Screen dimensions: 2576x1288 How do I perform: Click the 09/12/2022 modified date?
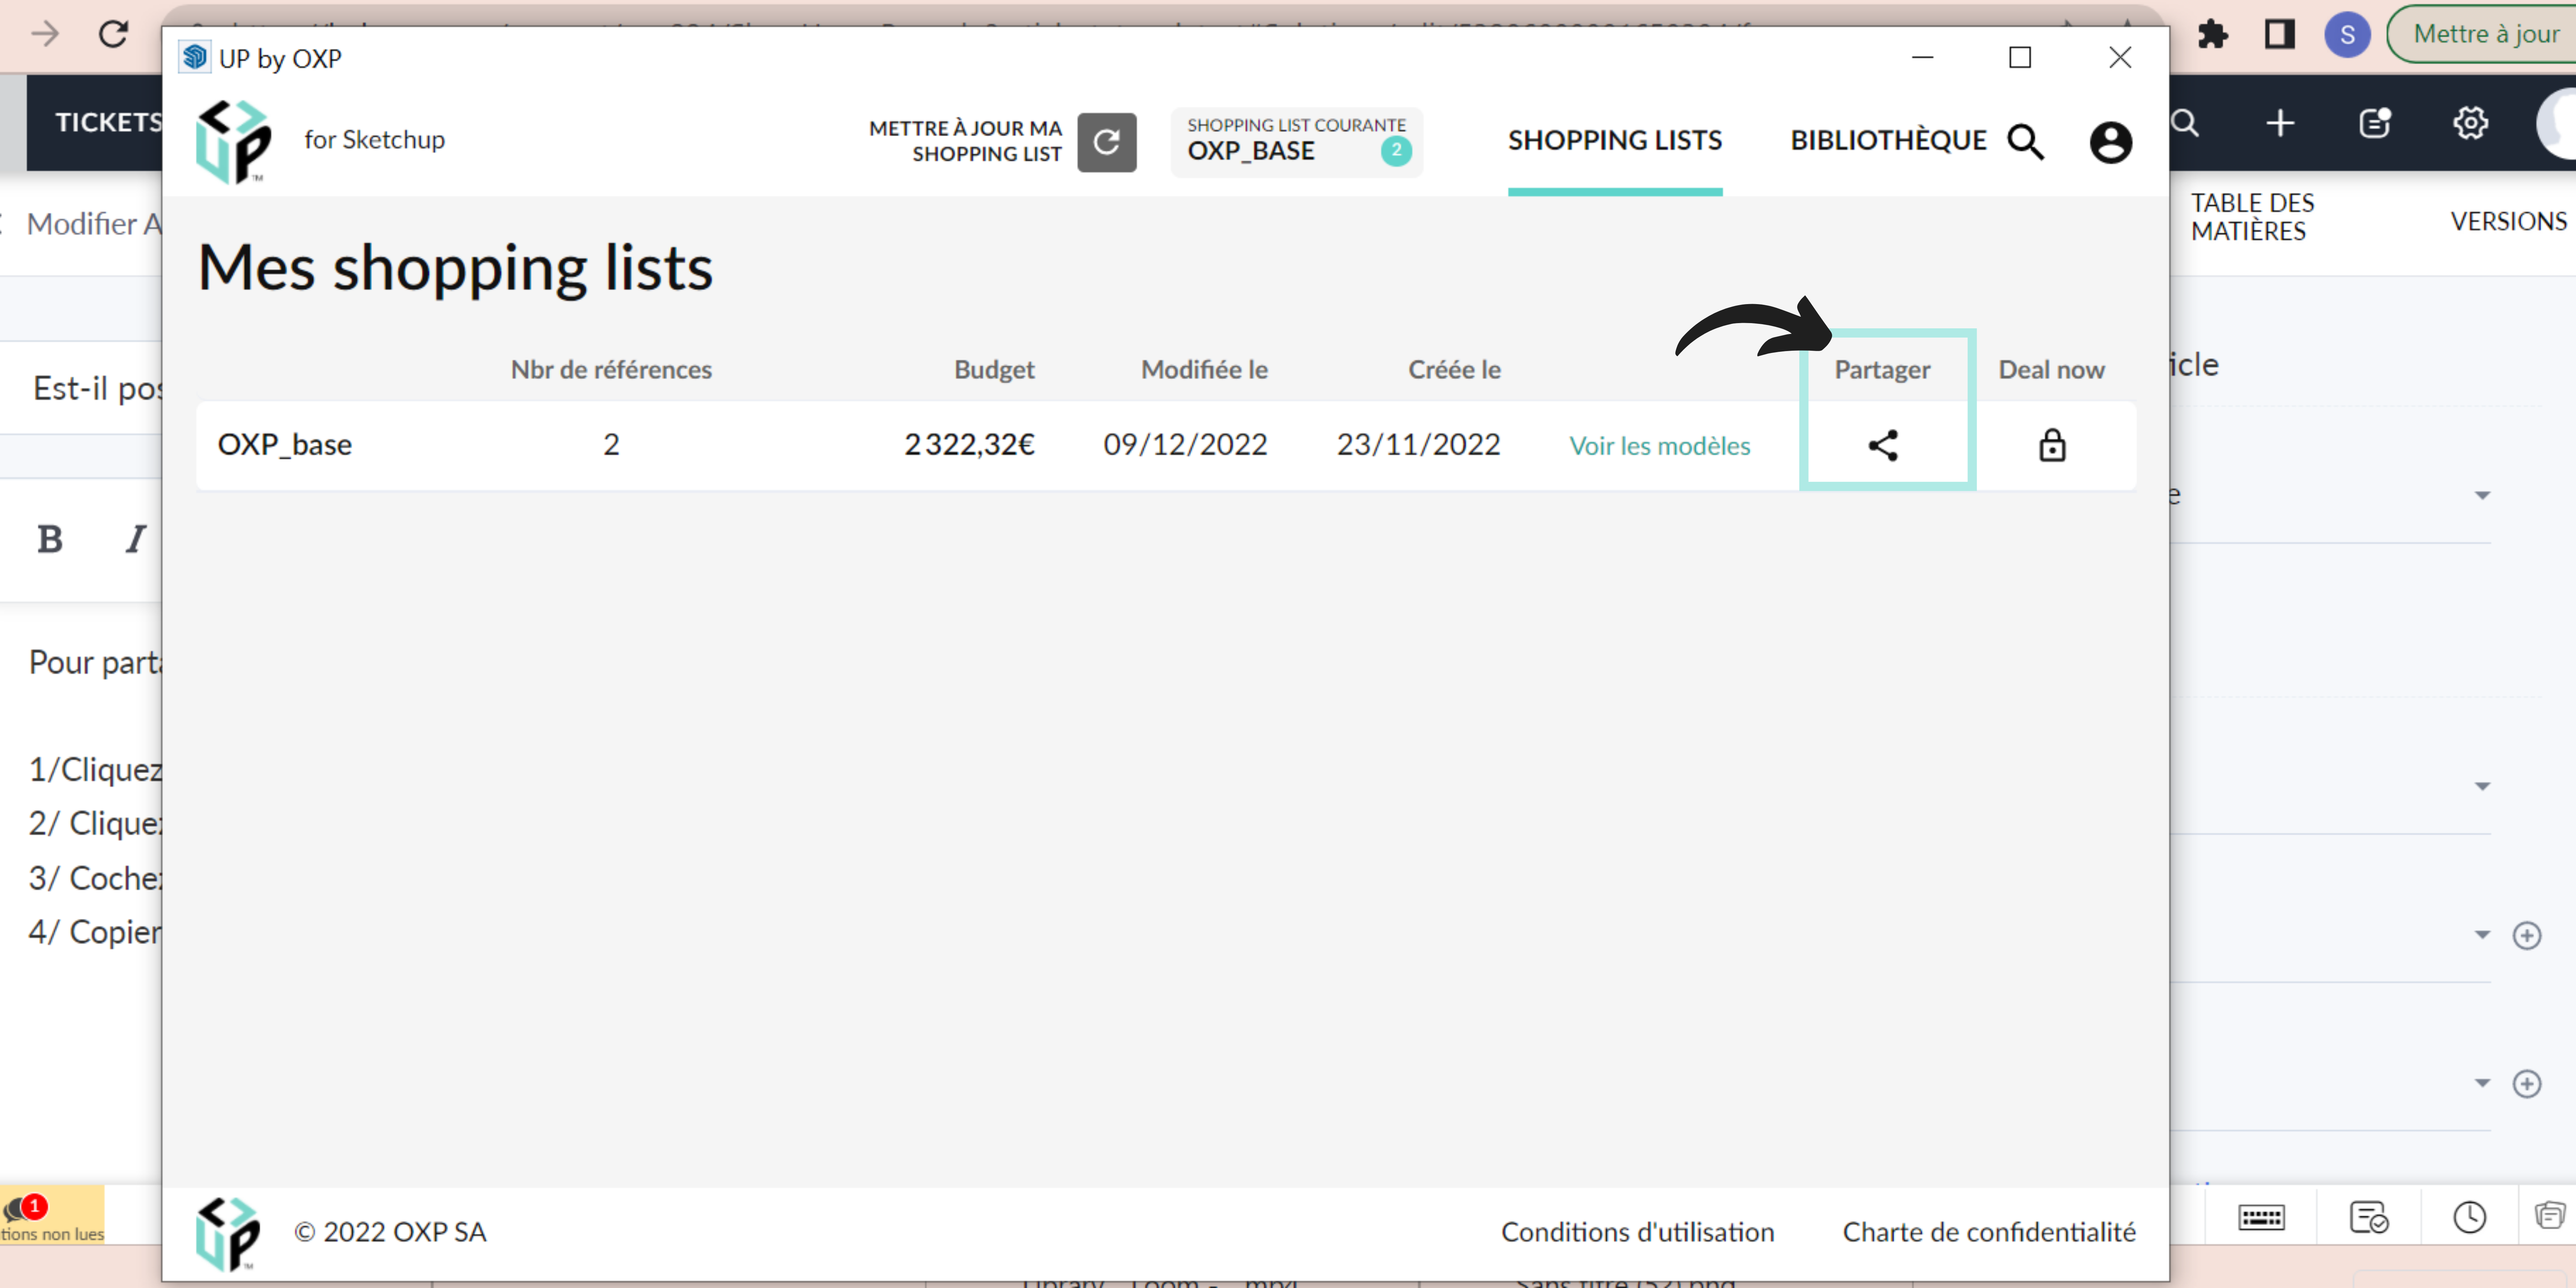1185,445
